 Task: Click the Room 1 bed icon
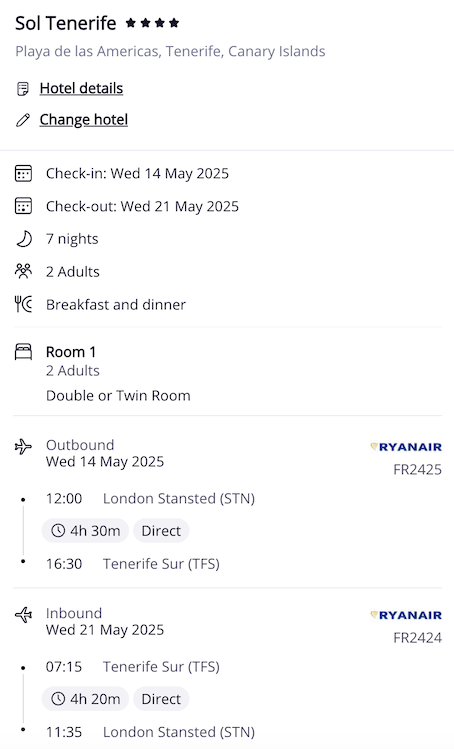click(x=23, y=352)
